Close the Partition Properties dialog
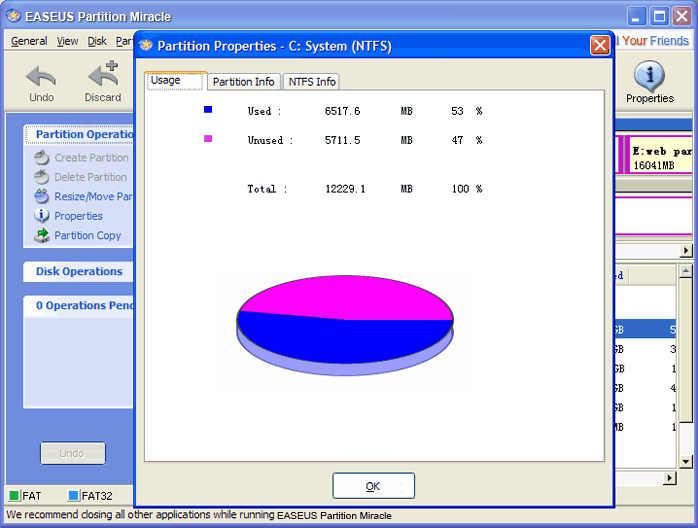Viewport: 698px width, 528px height. [600, 45]
